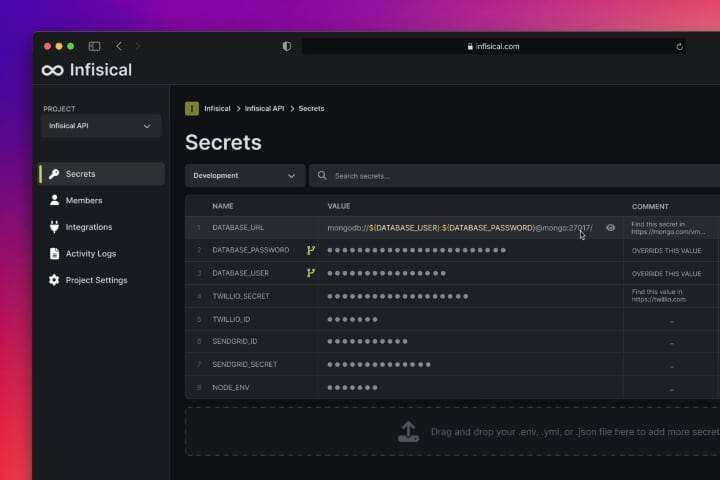Image resolution: width=720 pixels, height=480 pixels.
Task: Click OVERRIDE THIS VALUE for DATABASE_USER
Action: coord(666,274)
